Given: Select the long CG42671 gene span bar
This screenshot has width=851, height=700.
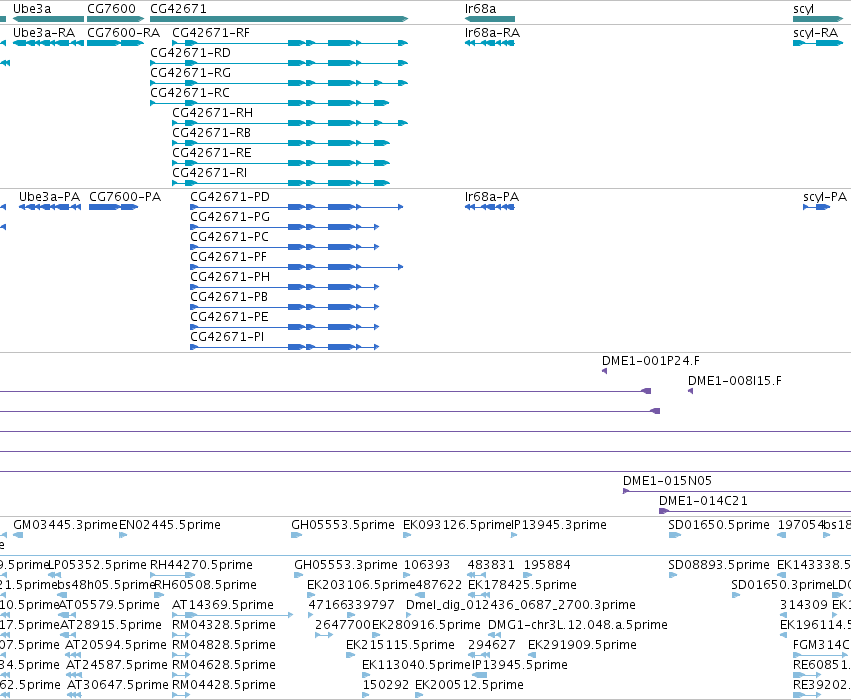Looking at the screenshot, I should pyautogui.click(x=279, y=19).
